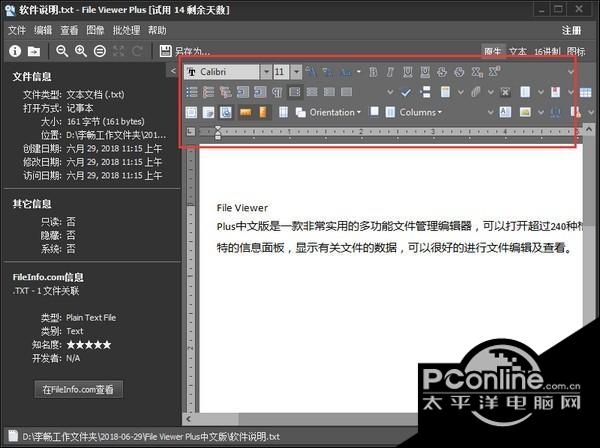Click the horizontal scrollbar left arrow
This screenshot has width=600, height=448.
[189, 419]
